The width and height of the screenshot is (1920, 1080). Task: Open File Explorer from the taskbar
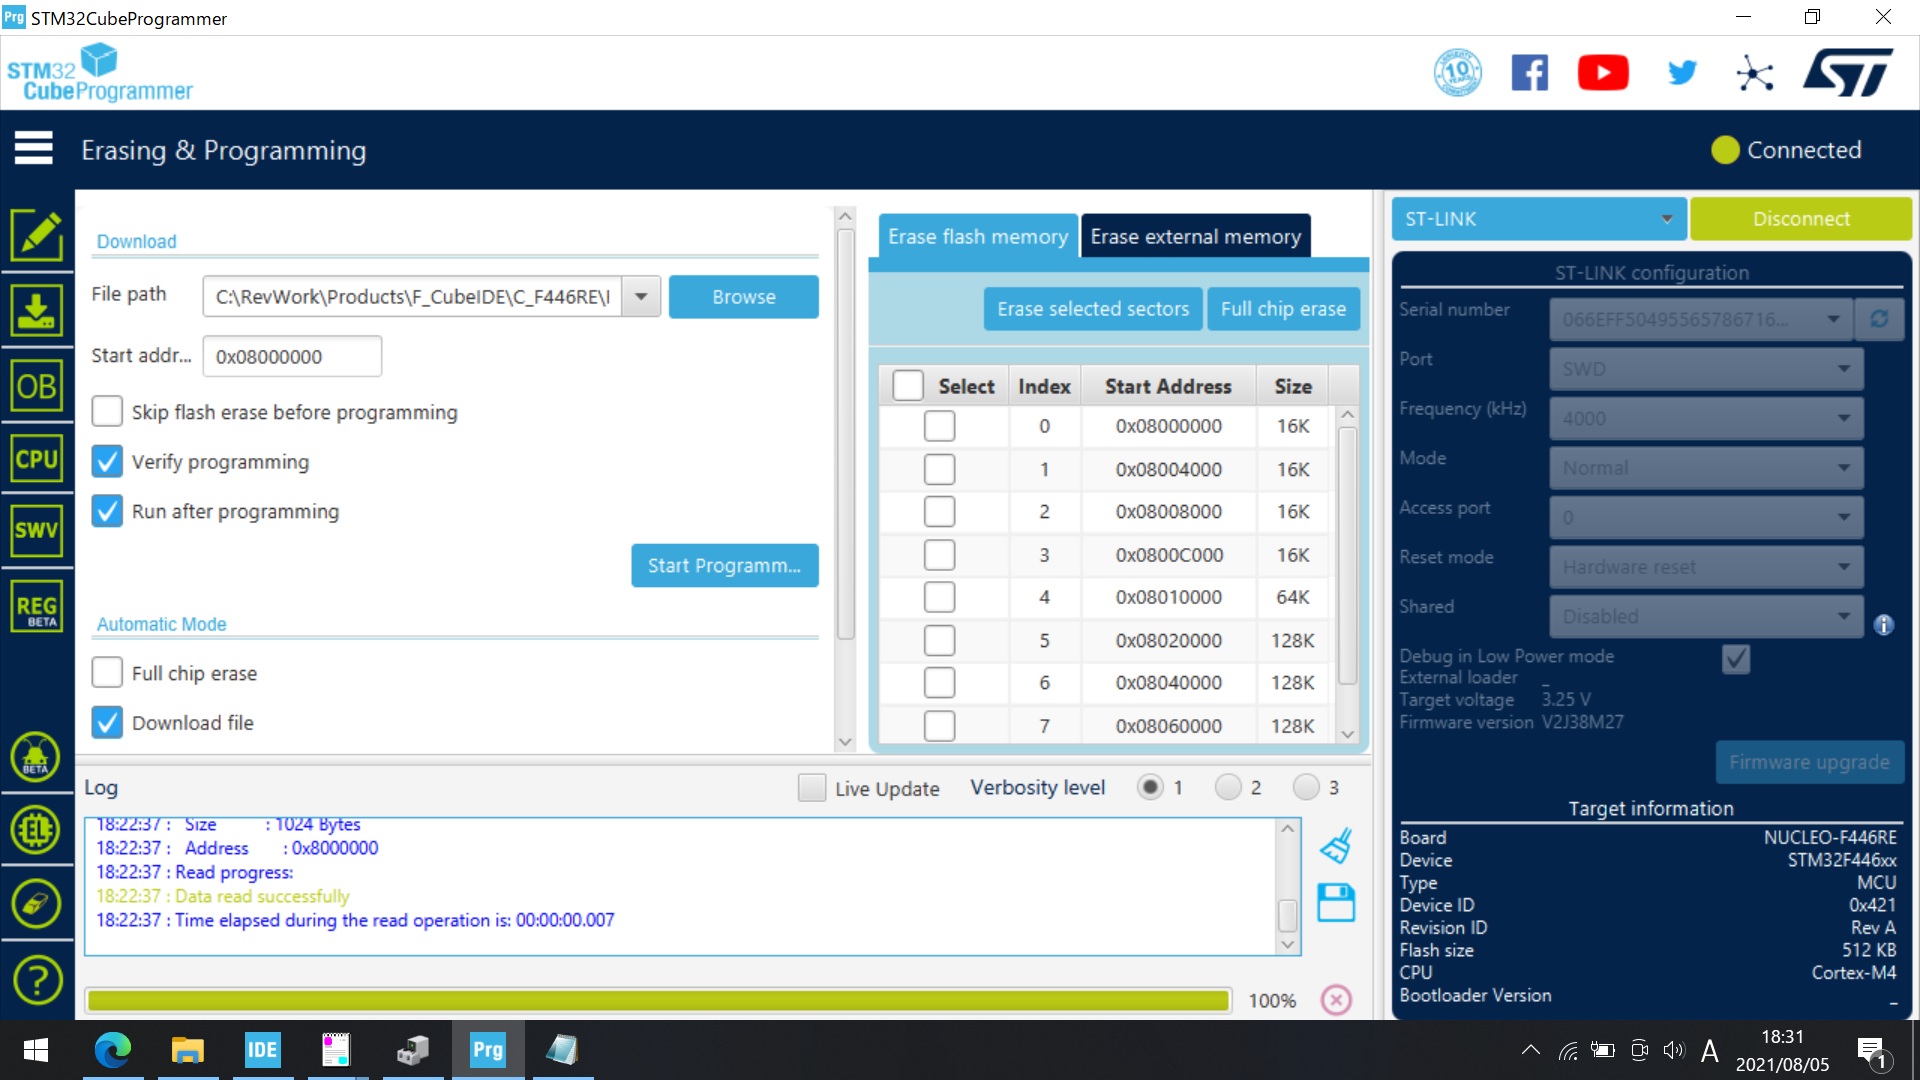188,1050
